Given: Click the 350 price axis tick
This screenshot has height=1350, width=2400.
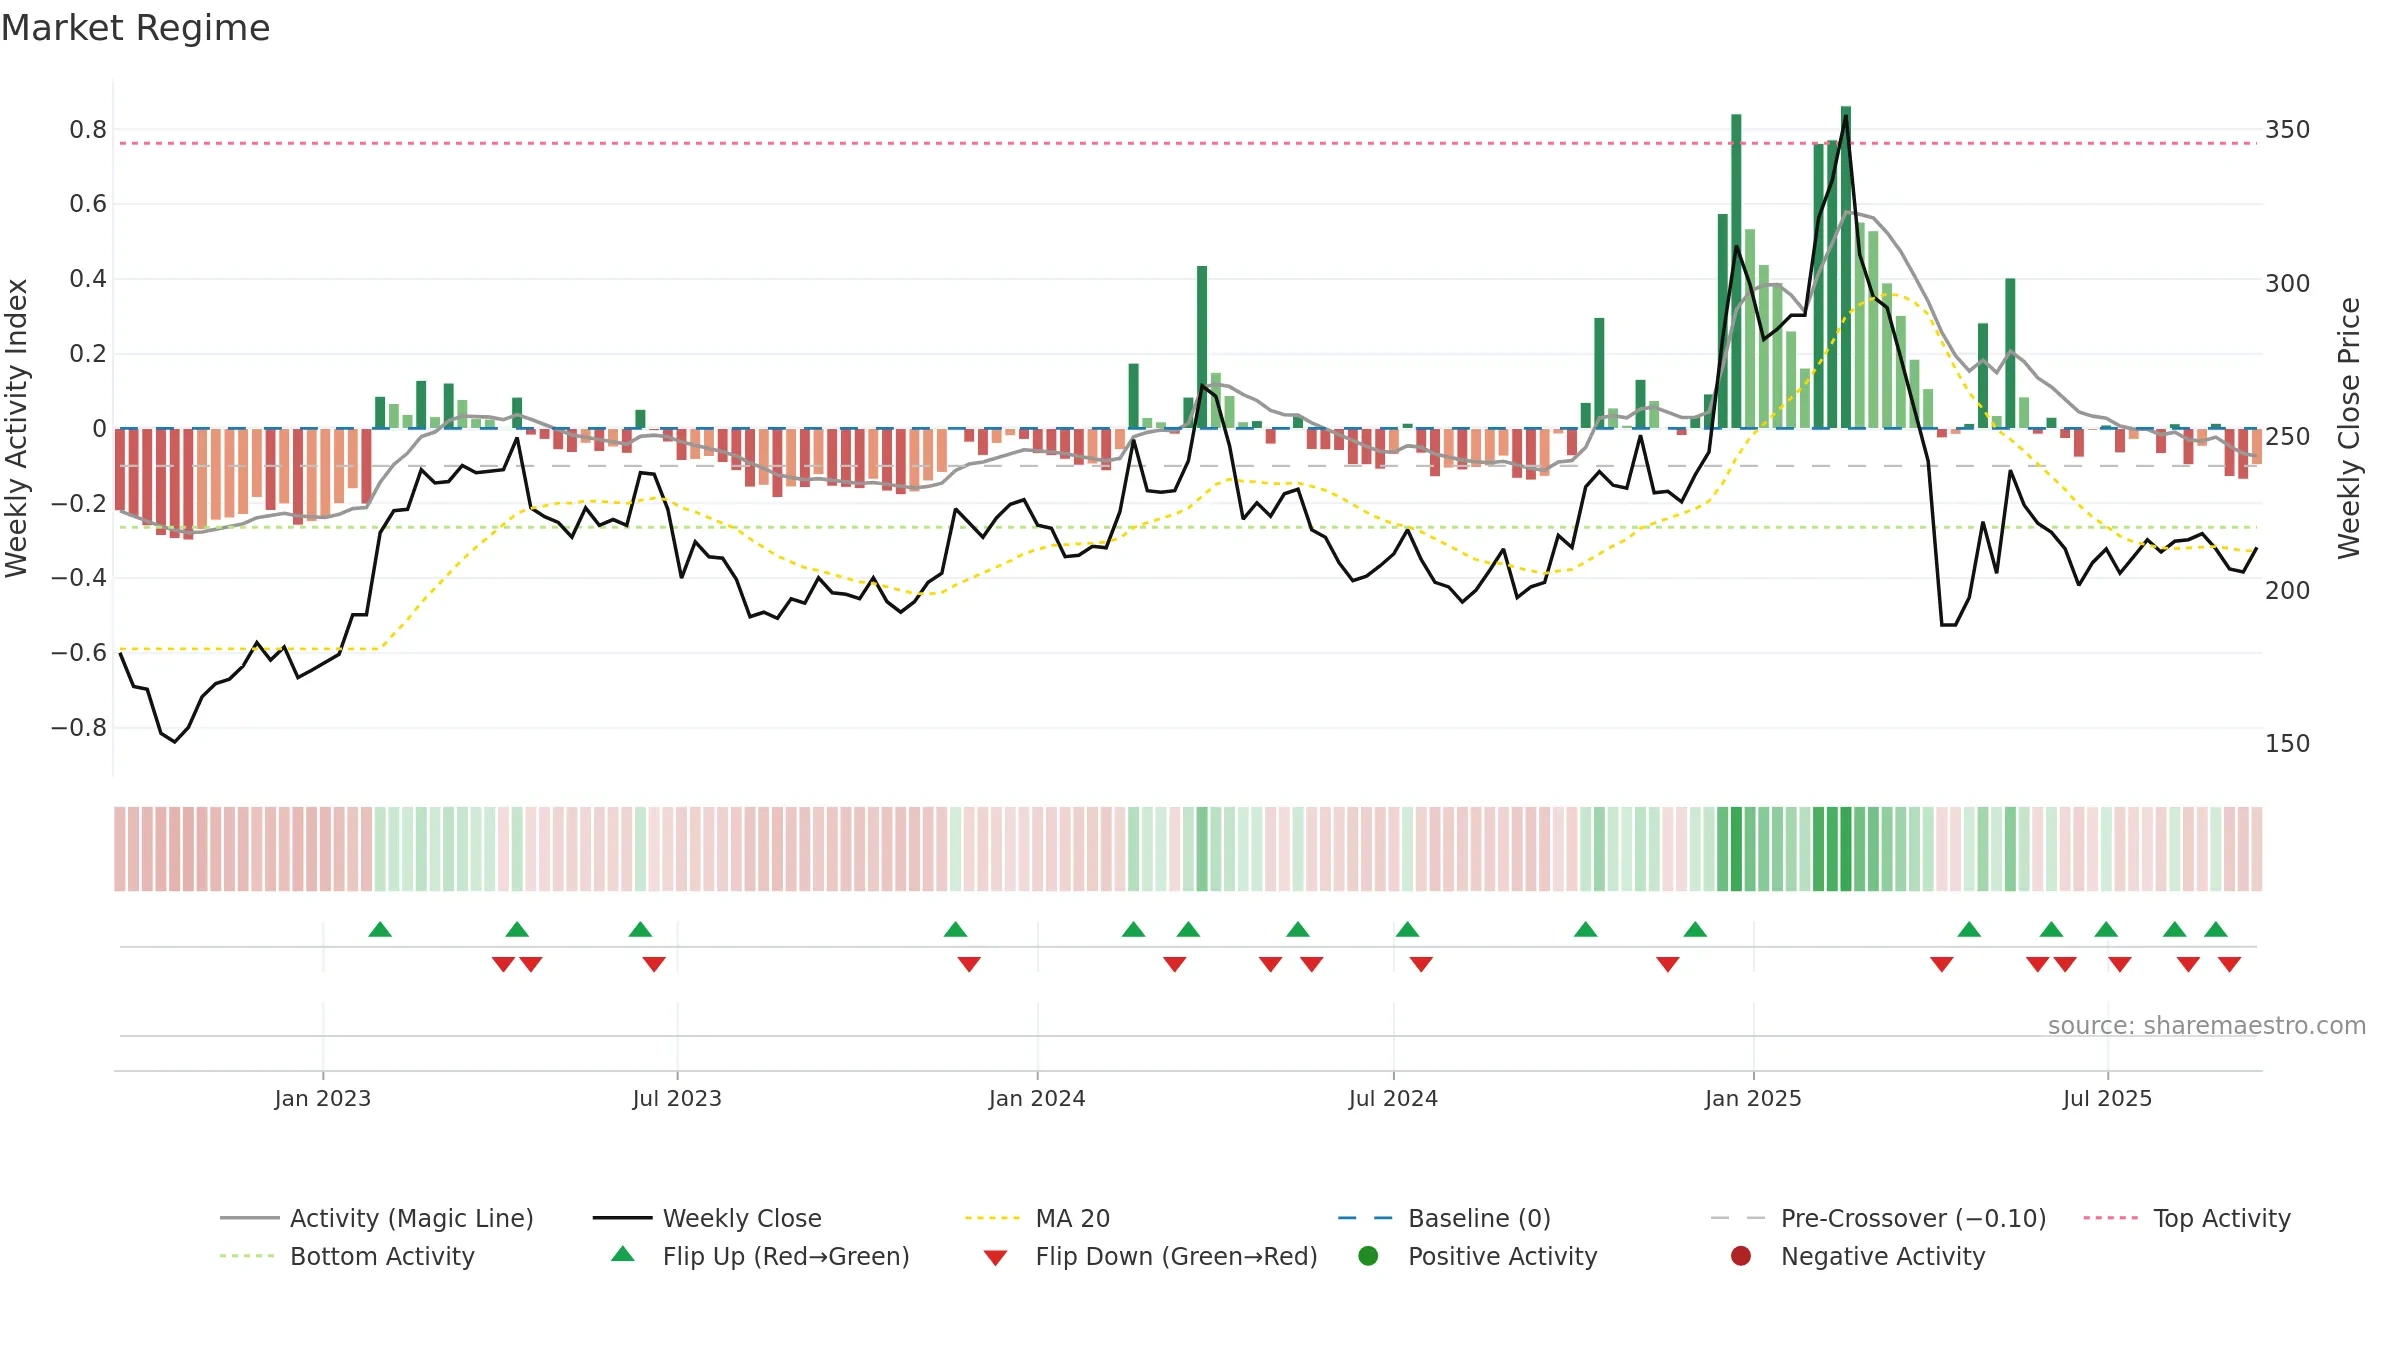Looking at the screenshot, I should click(x=2288, y=130).
